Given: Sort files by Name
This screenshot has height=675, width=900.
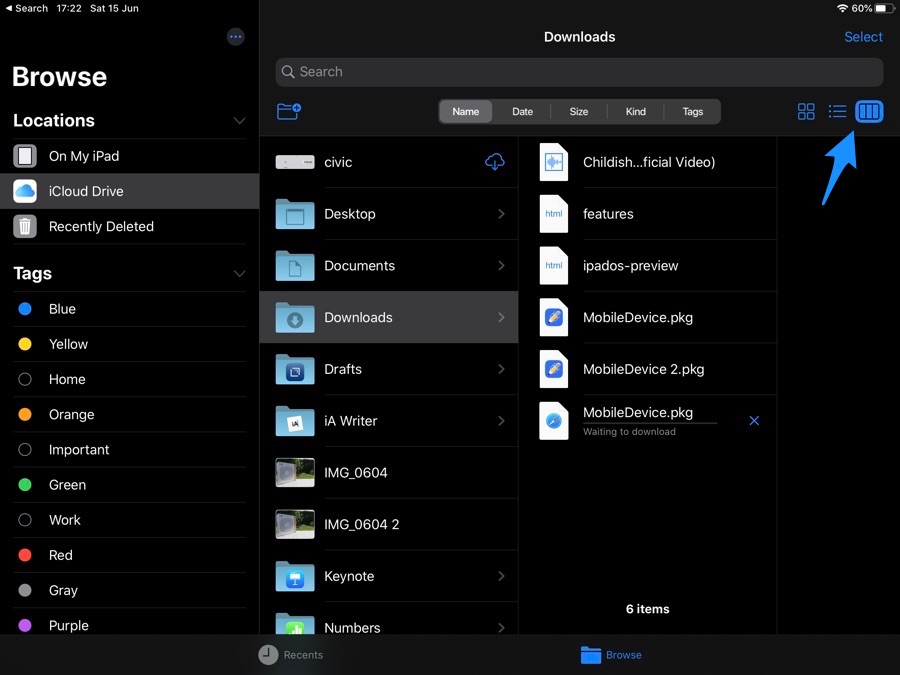Looking at the screenshot, I should 465,111.
